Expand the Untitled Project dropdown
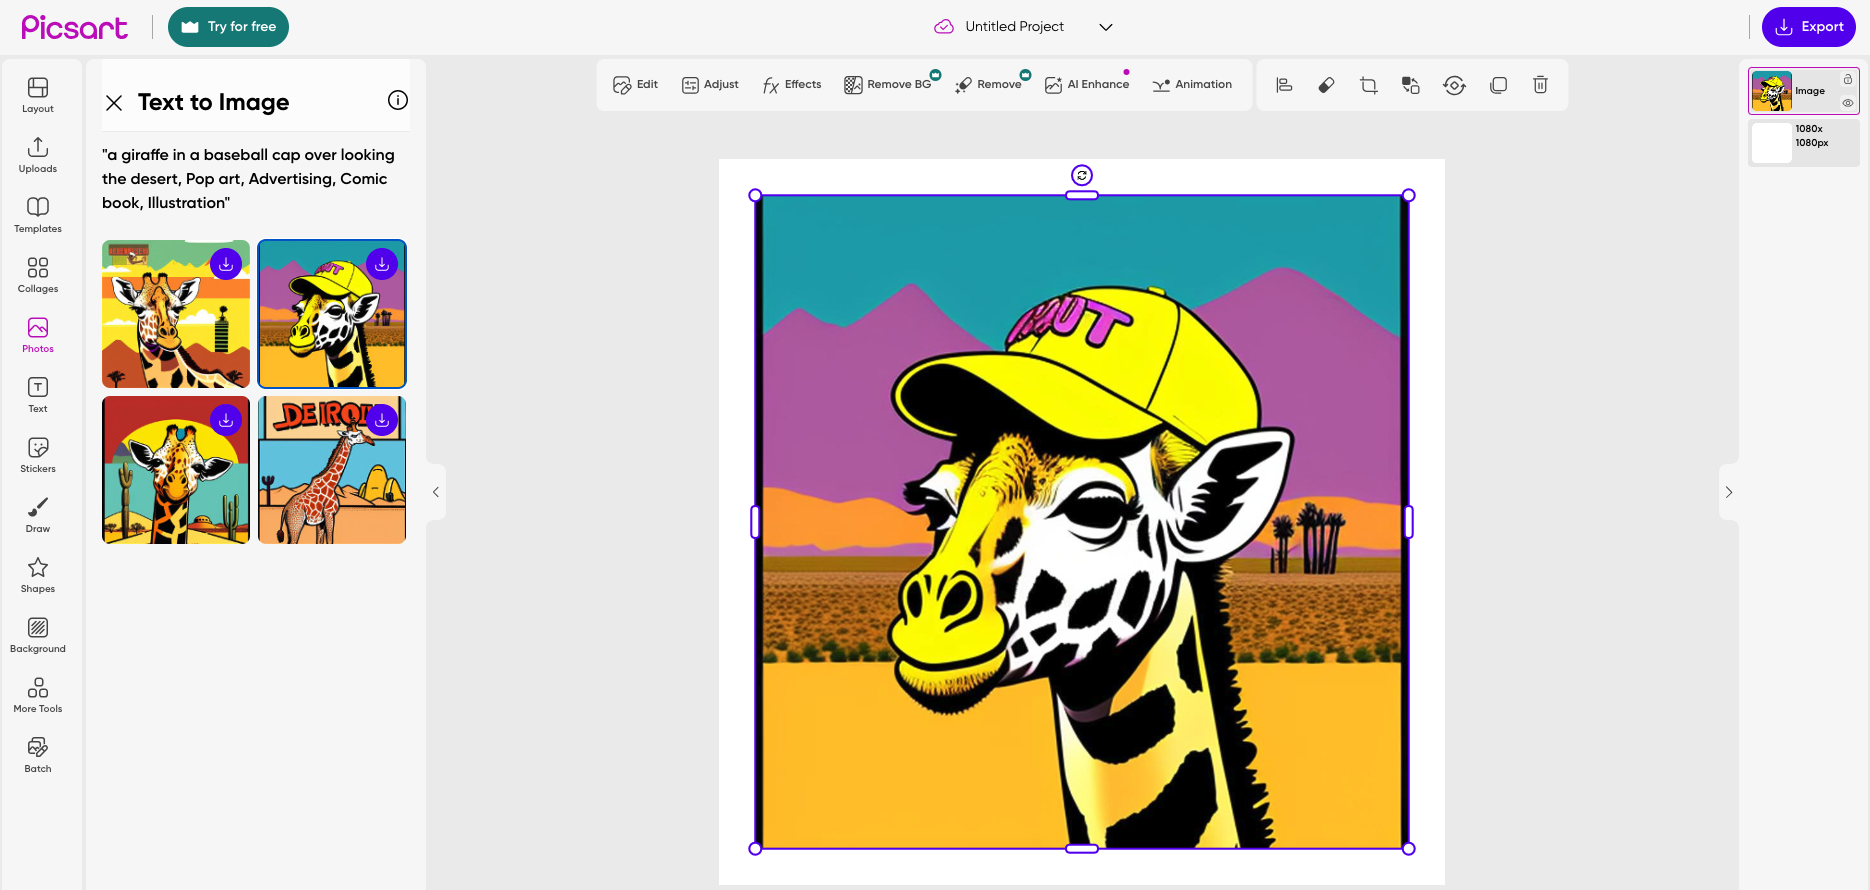Screen dimensions: 1870x890 tap(1106, 27)
